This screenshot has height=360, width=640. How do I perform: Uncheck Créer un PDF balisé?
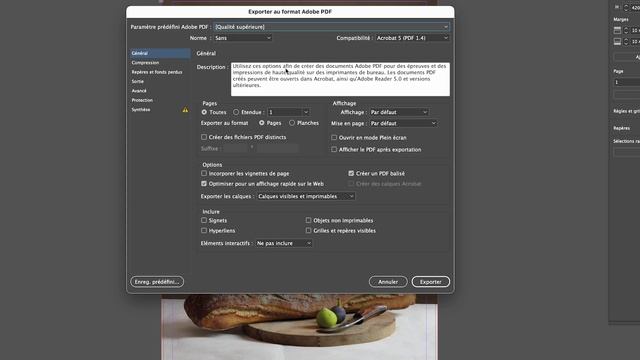[x=351, y=173]
